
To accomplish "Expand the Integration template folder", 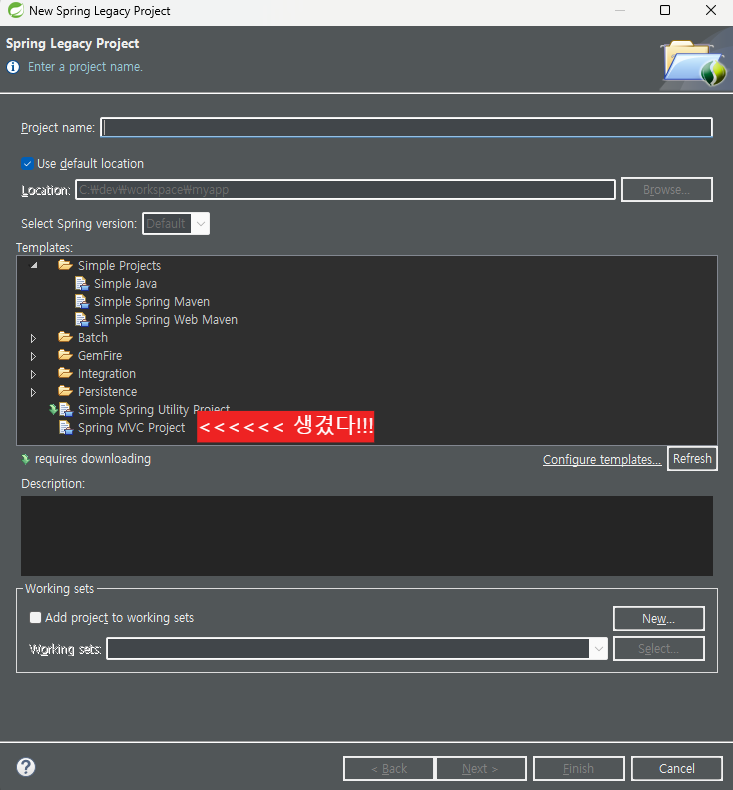I will (33, 374).
